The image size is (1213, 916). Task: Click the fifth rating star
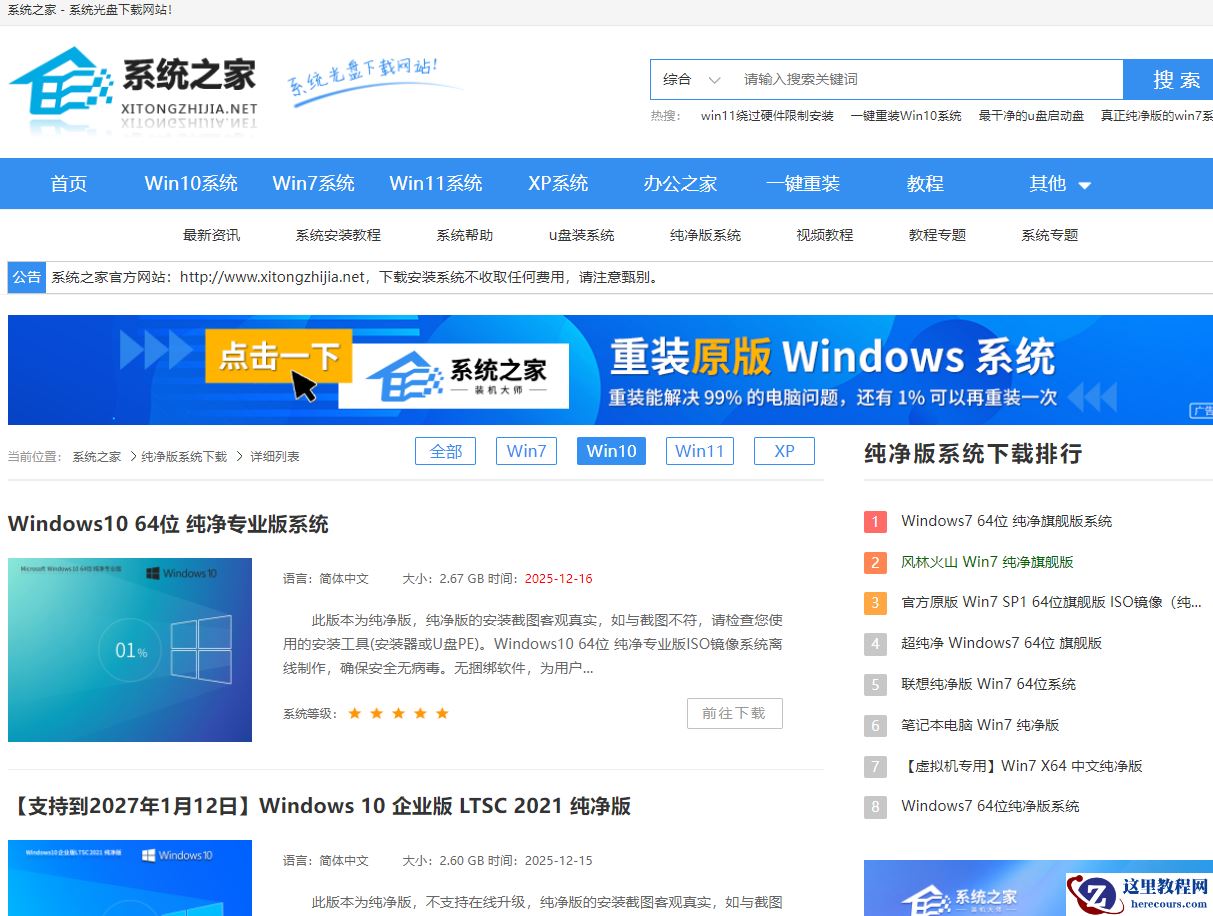tap(442, 713)
